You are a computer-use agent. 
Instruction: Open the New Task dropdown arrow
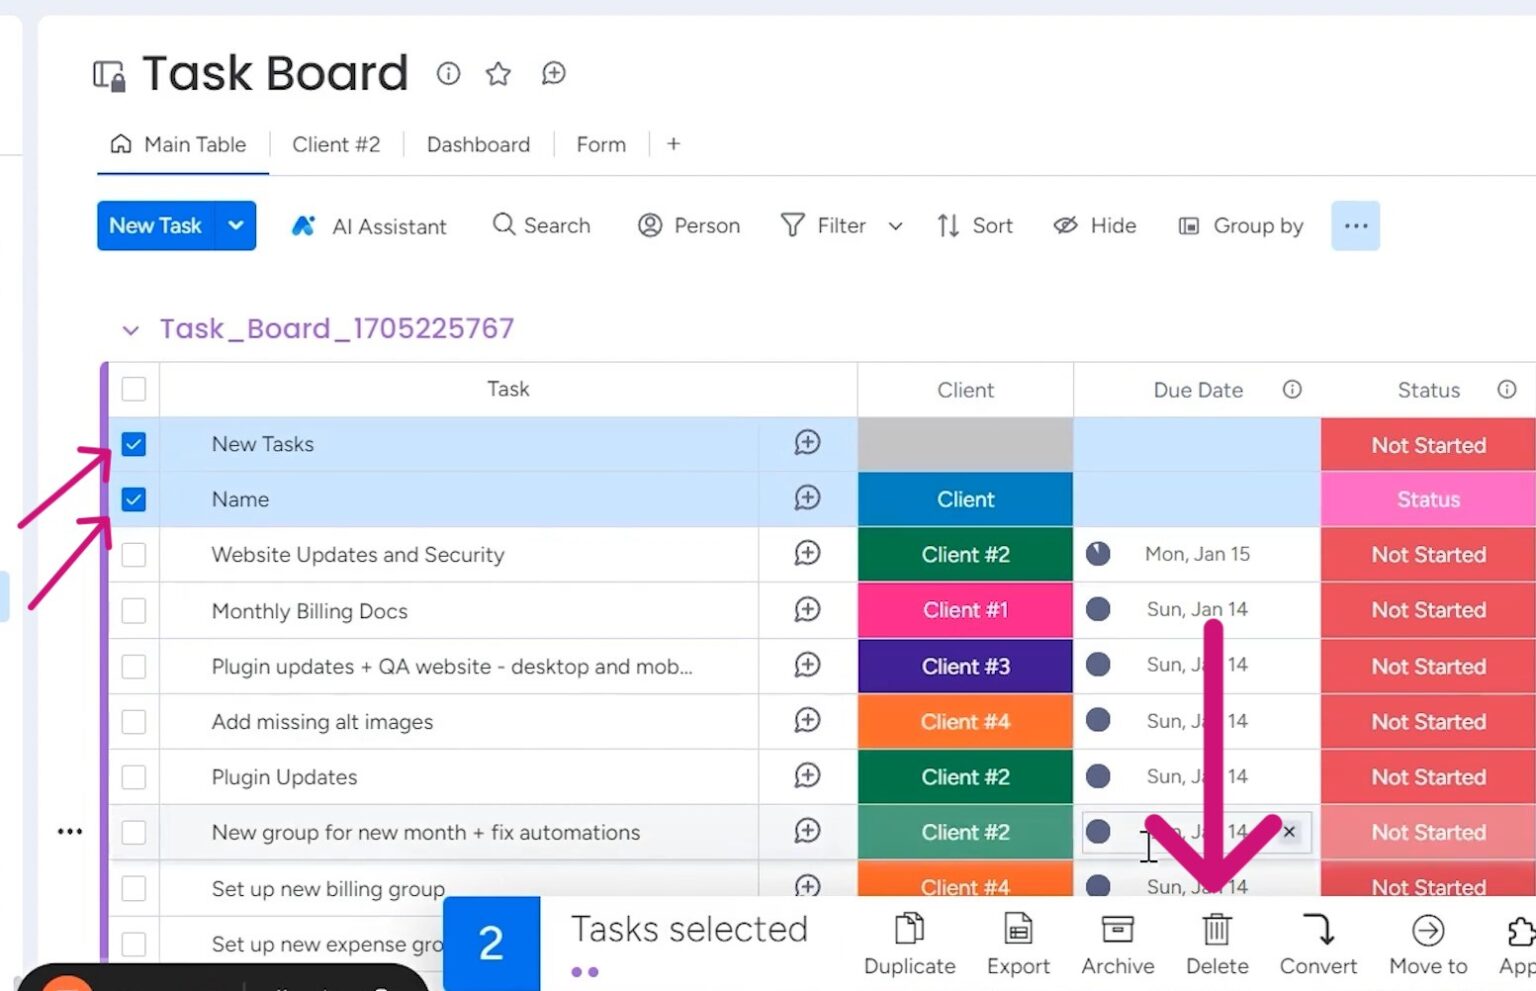[x=236, y=226]
